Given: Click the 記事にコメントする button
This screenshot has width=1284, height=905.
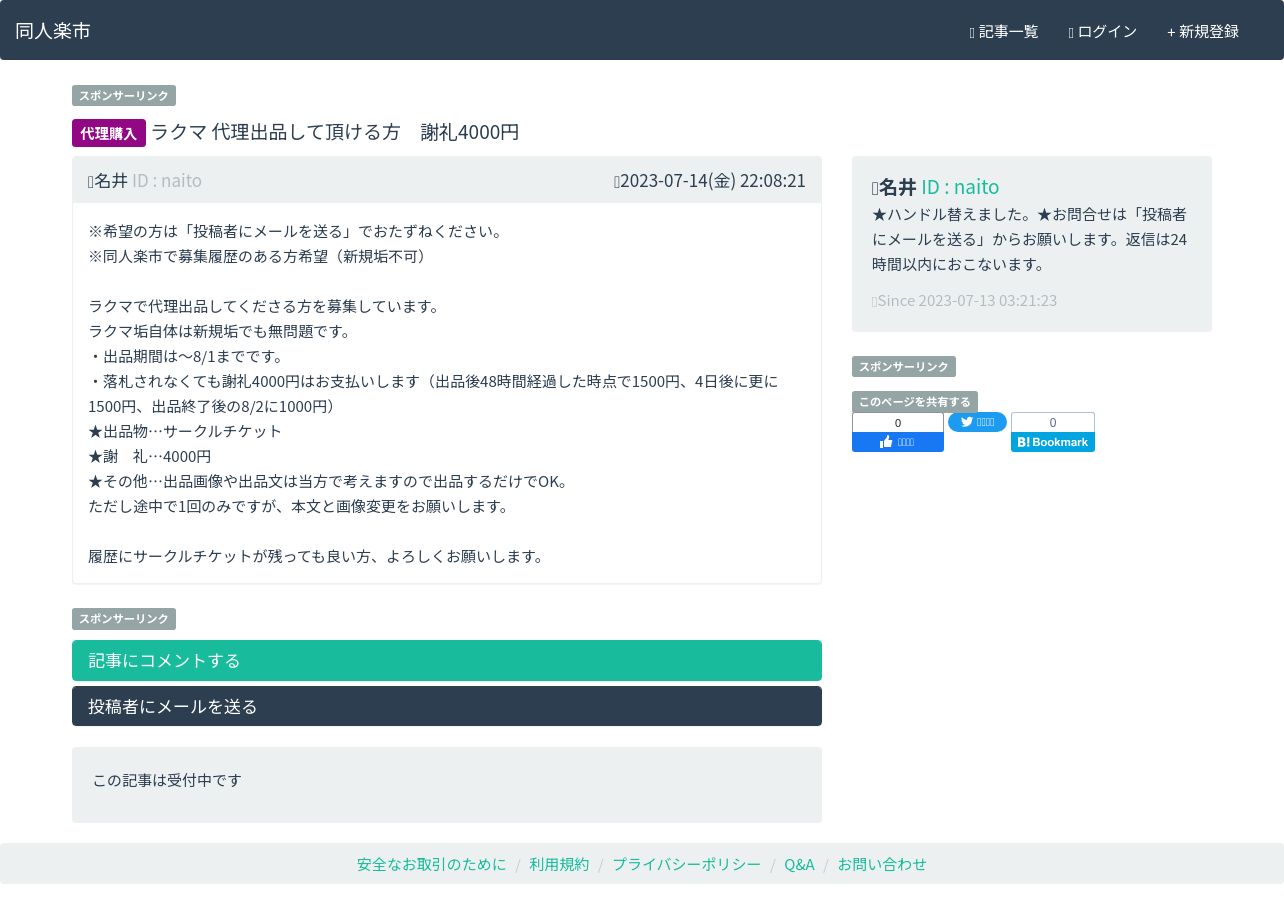Looking at the screenshot, I should [x=447, y=661].
